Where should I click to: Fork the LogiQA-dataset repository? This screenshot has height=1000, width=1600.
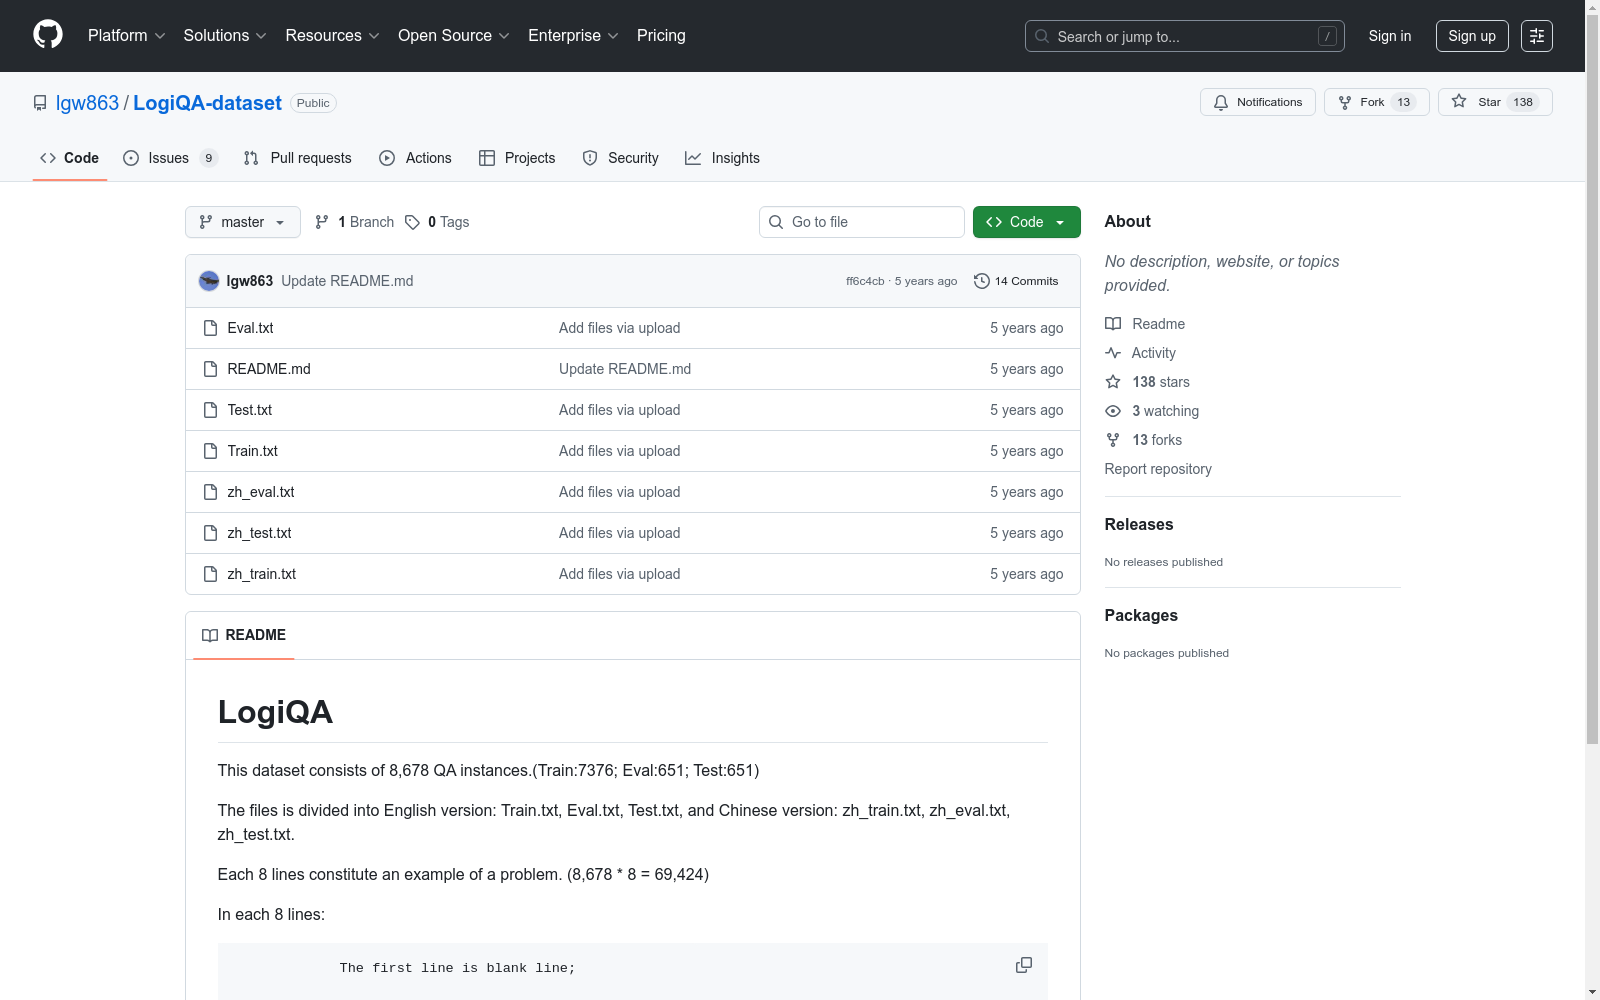[x=1376, y=102]
